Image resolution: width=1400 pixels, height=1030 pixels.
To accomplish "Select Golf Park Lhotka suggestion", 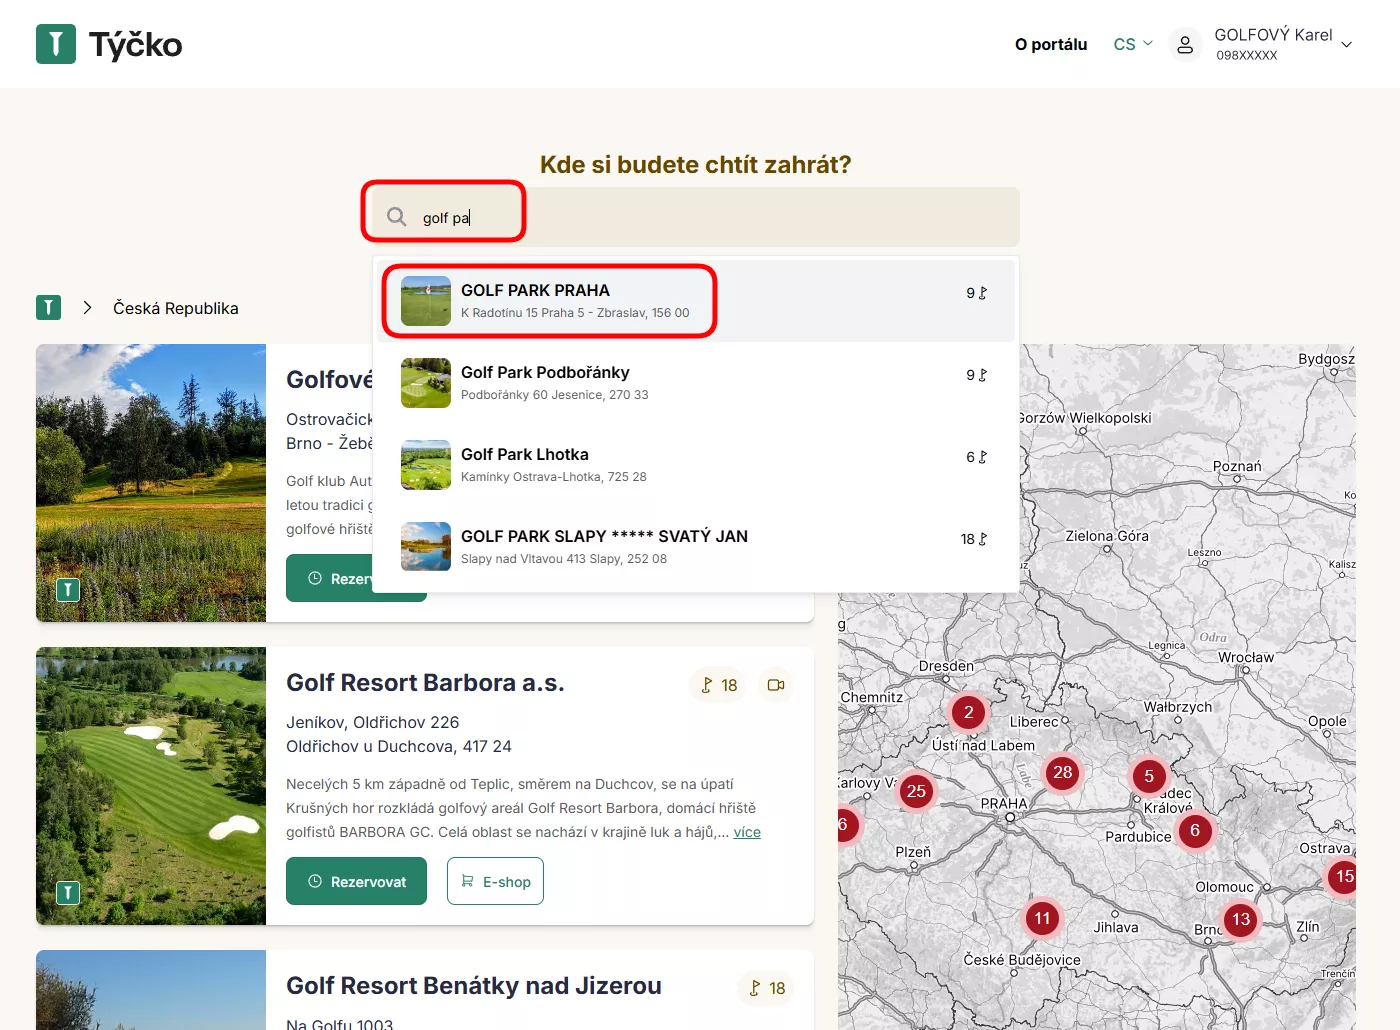I will pos(695,465).
